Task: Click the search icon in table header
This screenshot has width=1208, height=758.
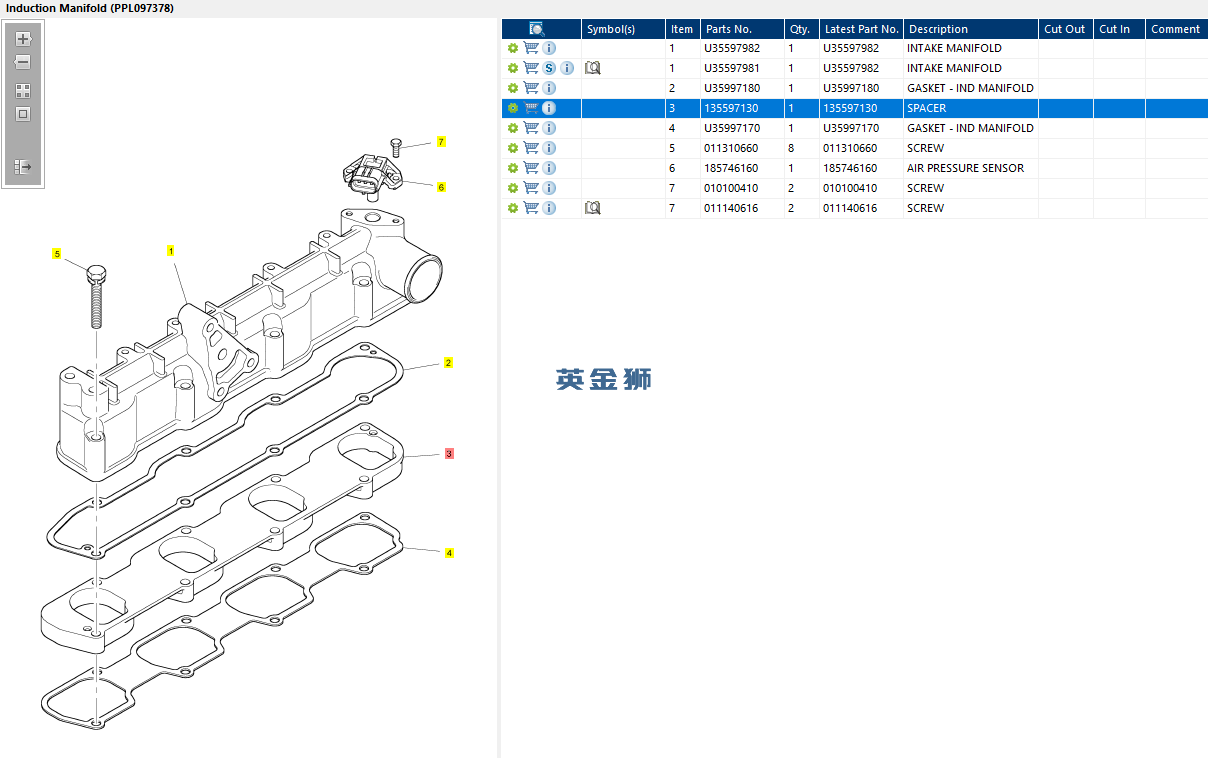Action: click(x=536, y=29)
